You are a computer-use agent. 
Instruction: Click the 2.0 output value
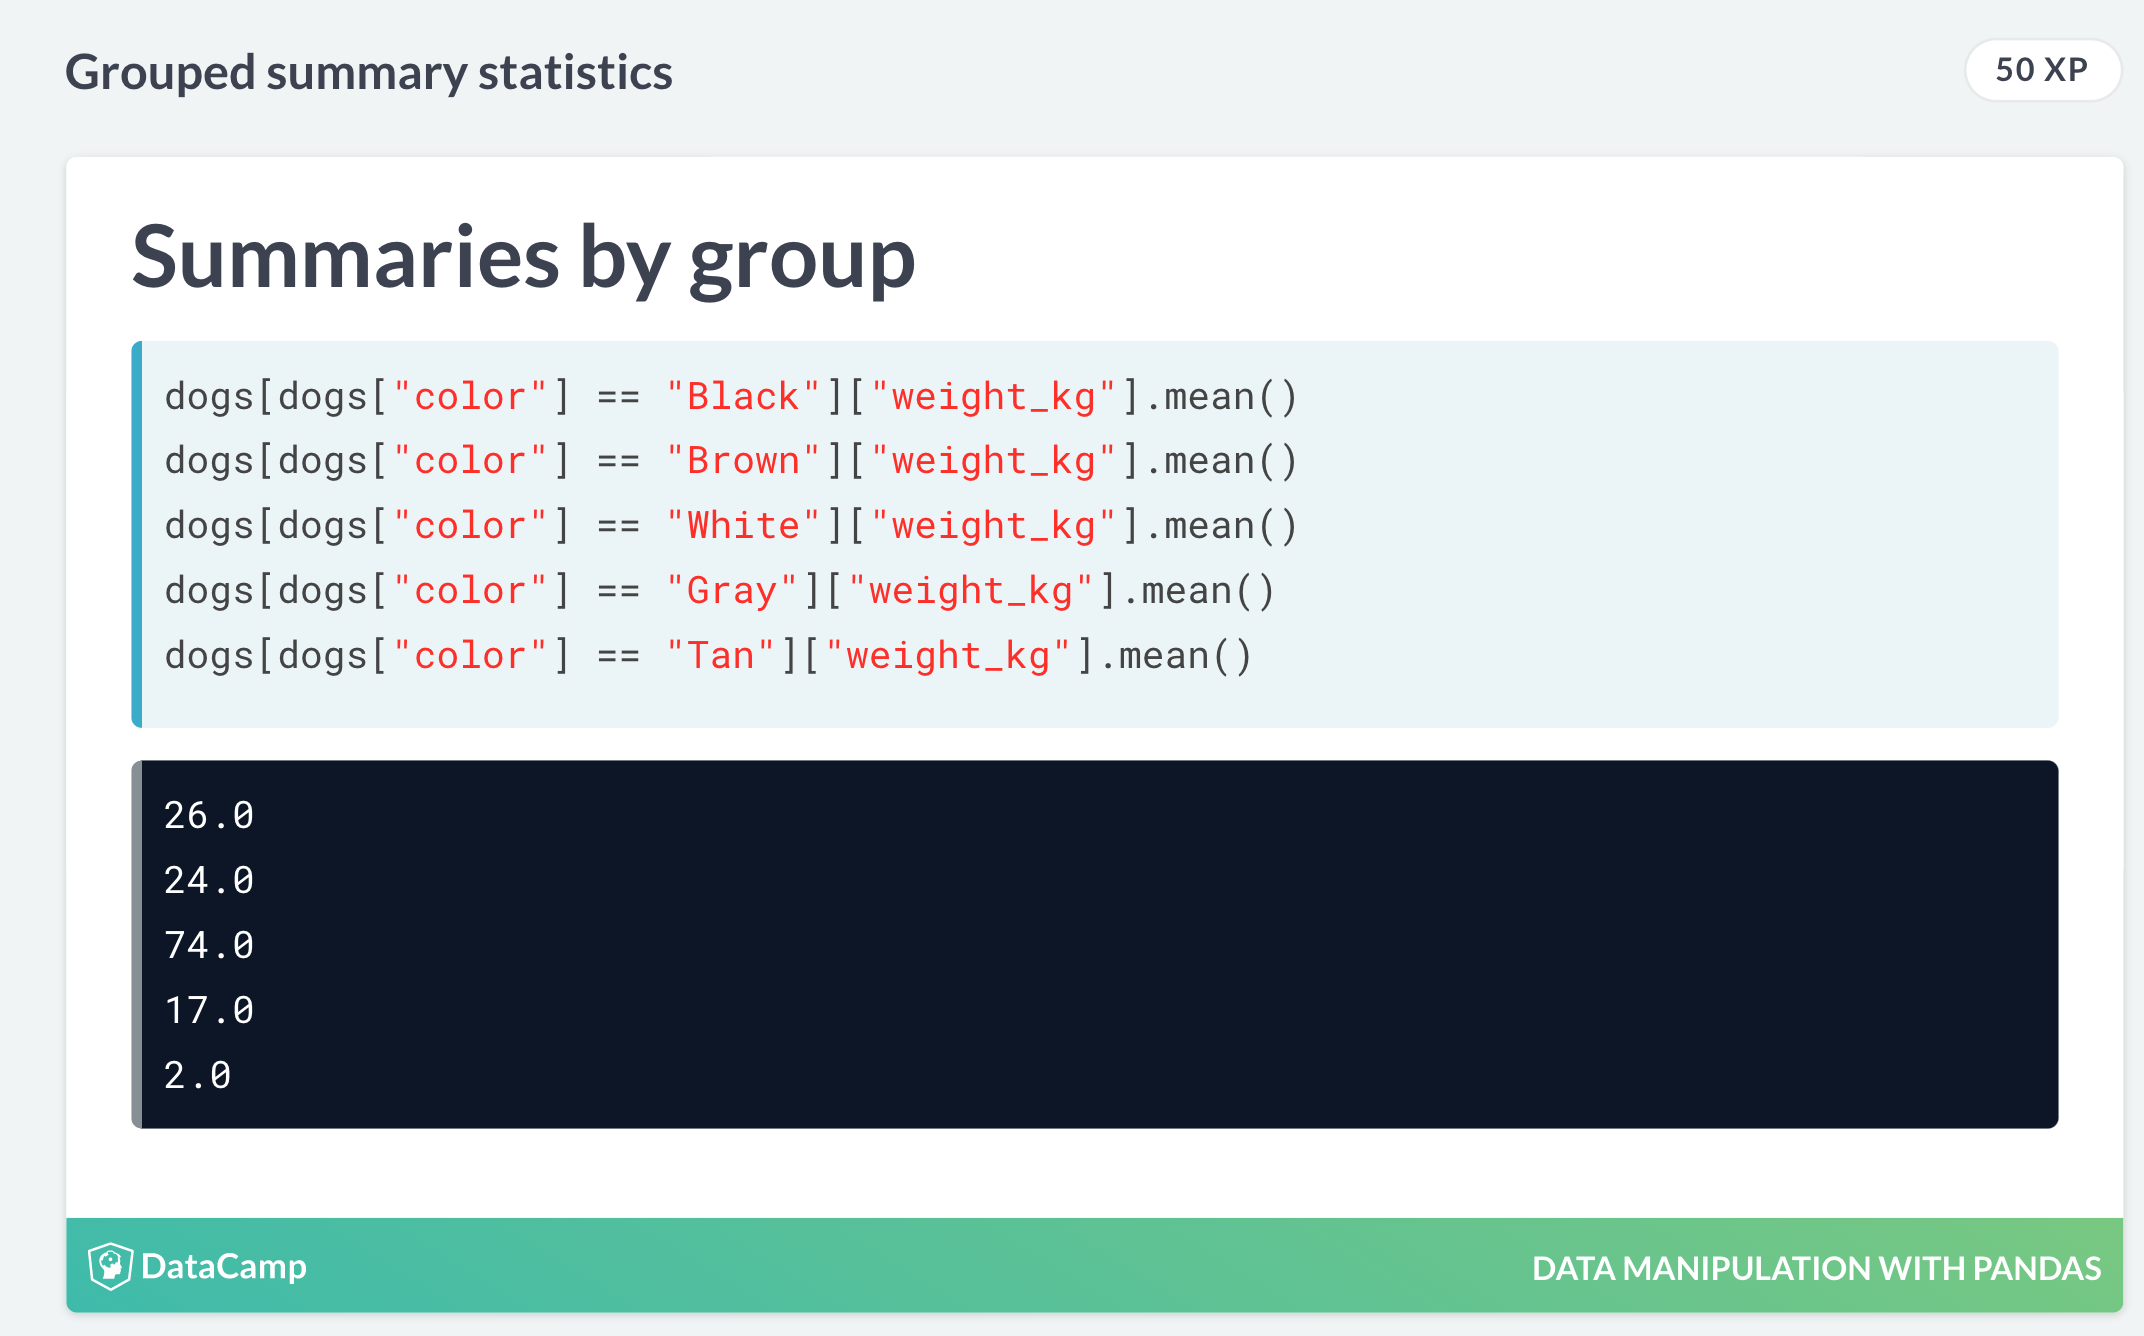(197, 1076)
